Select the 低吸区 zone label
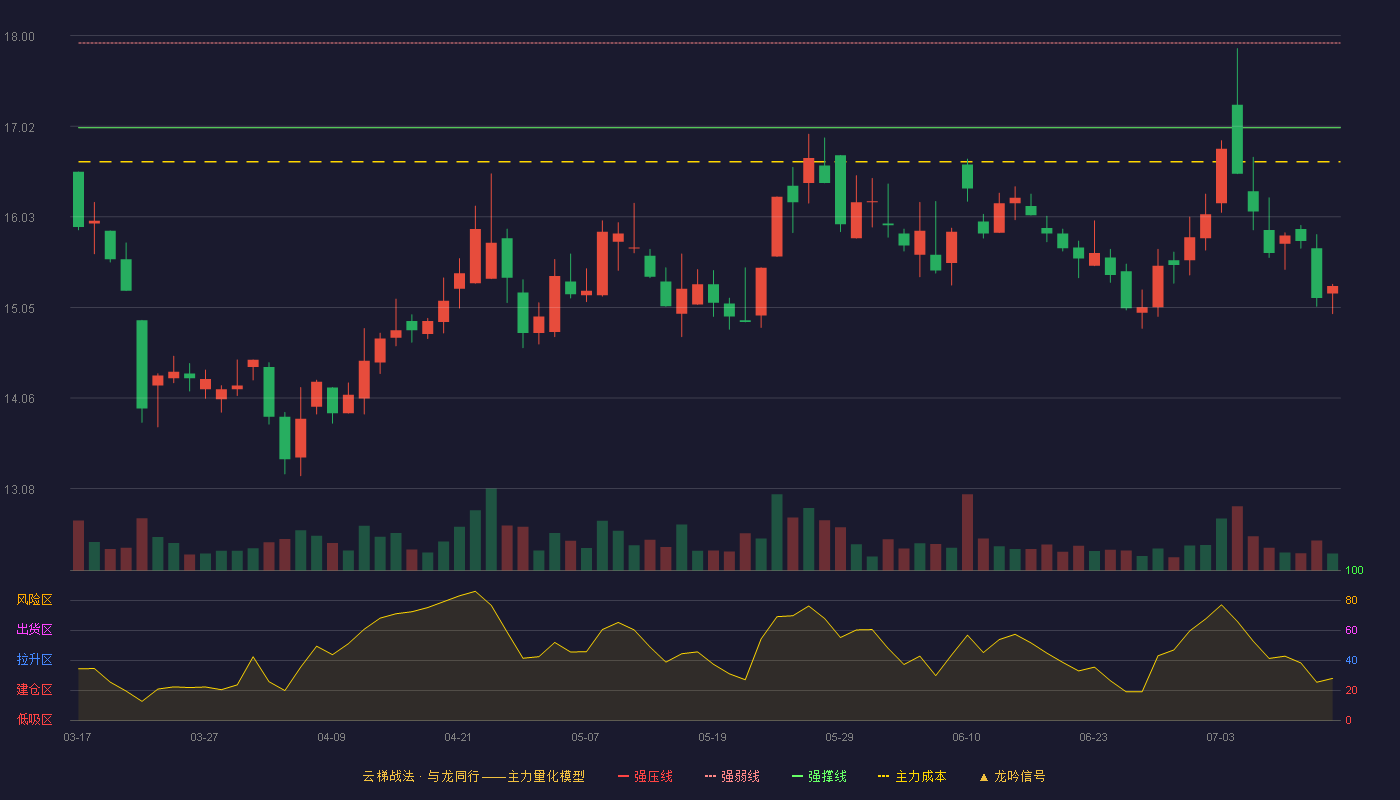The width and height of the screenshot is (1400, 800). 34,720
